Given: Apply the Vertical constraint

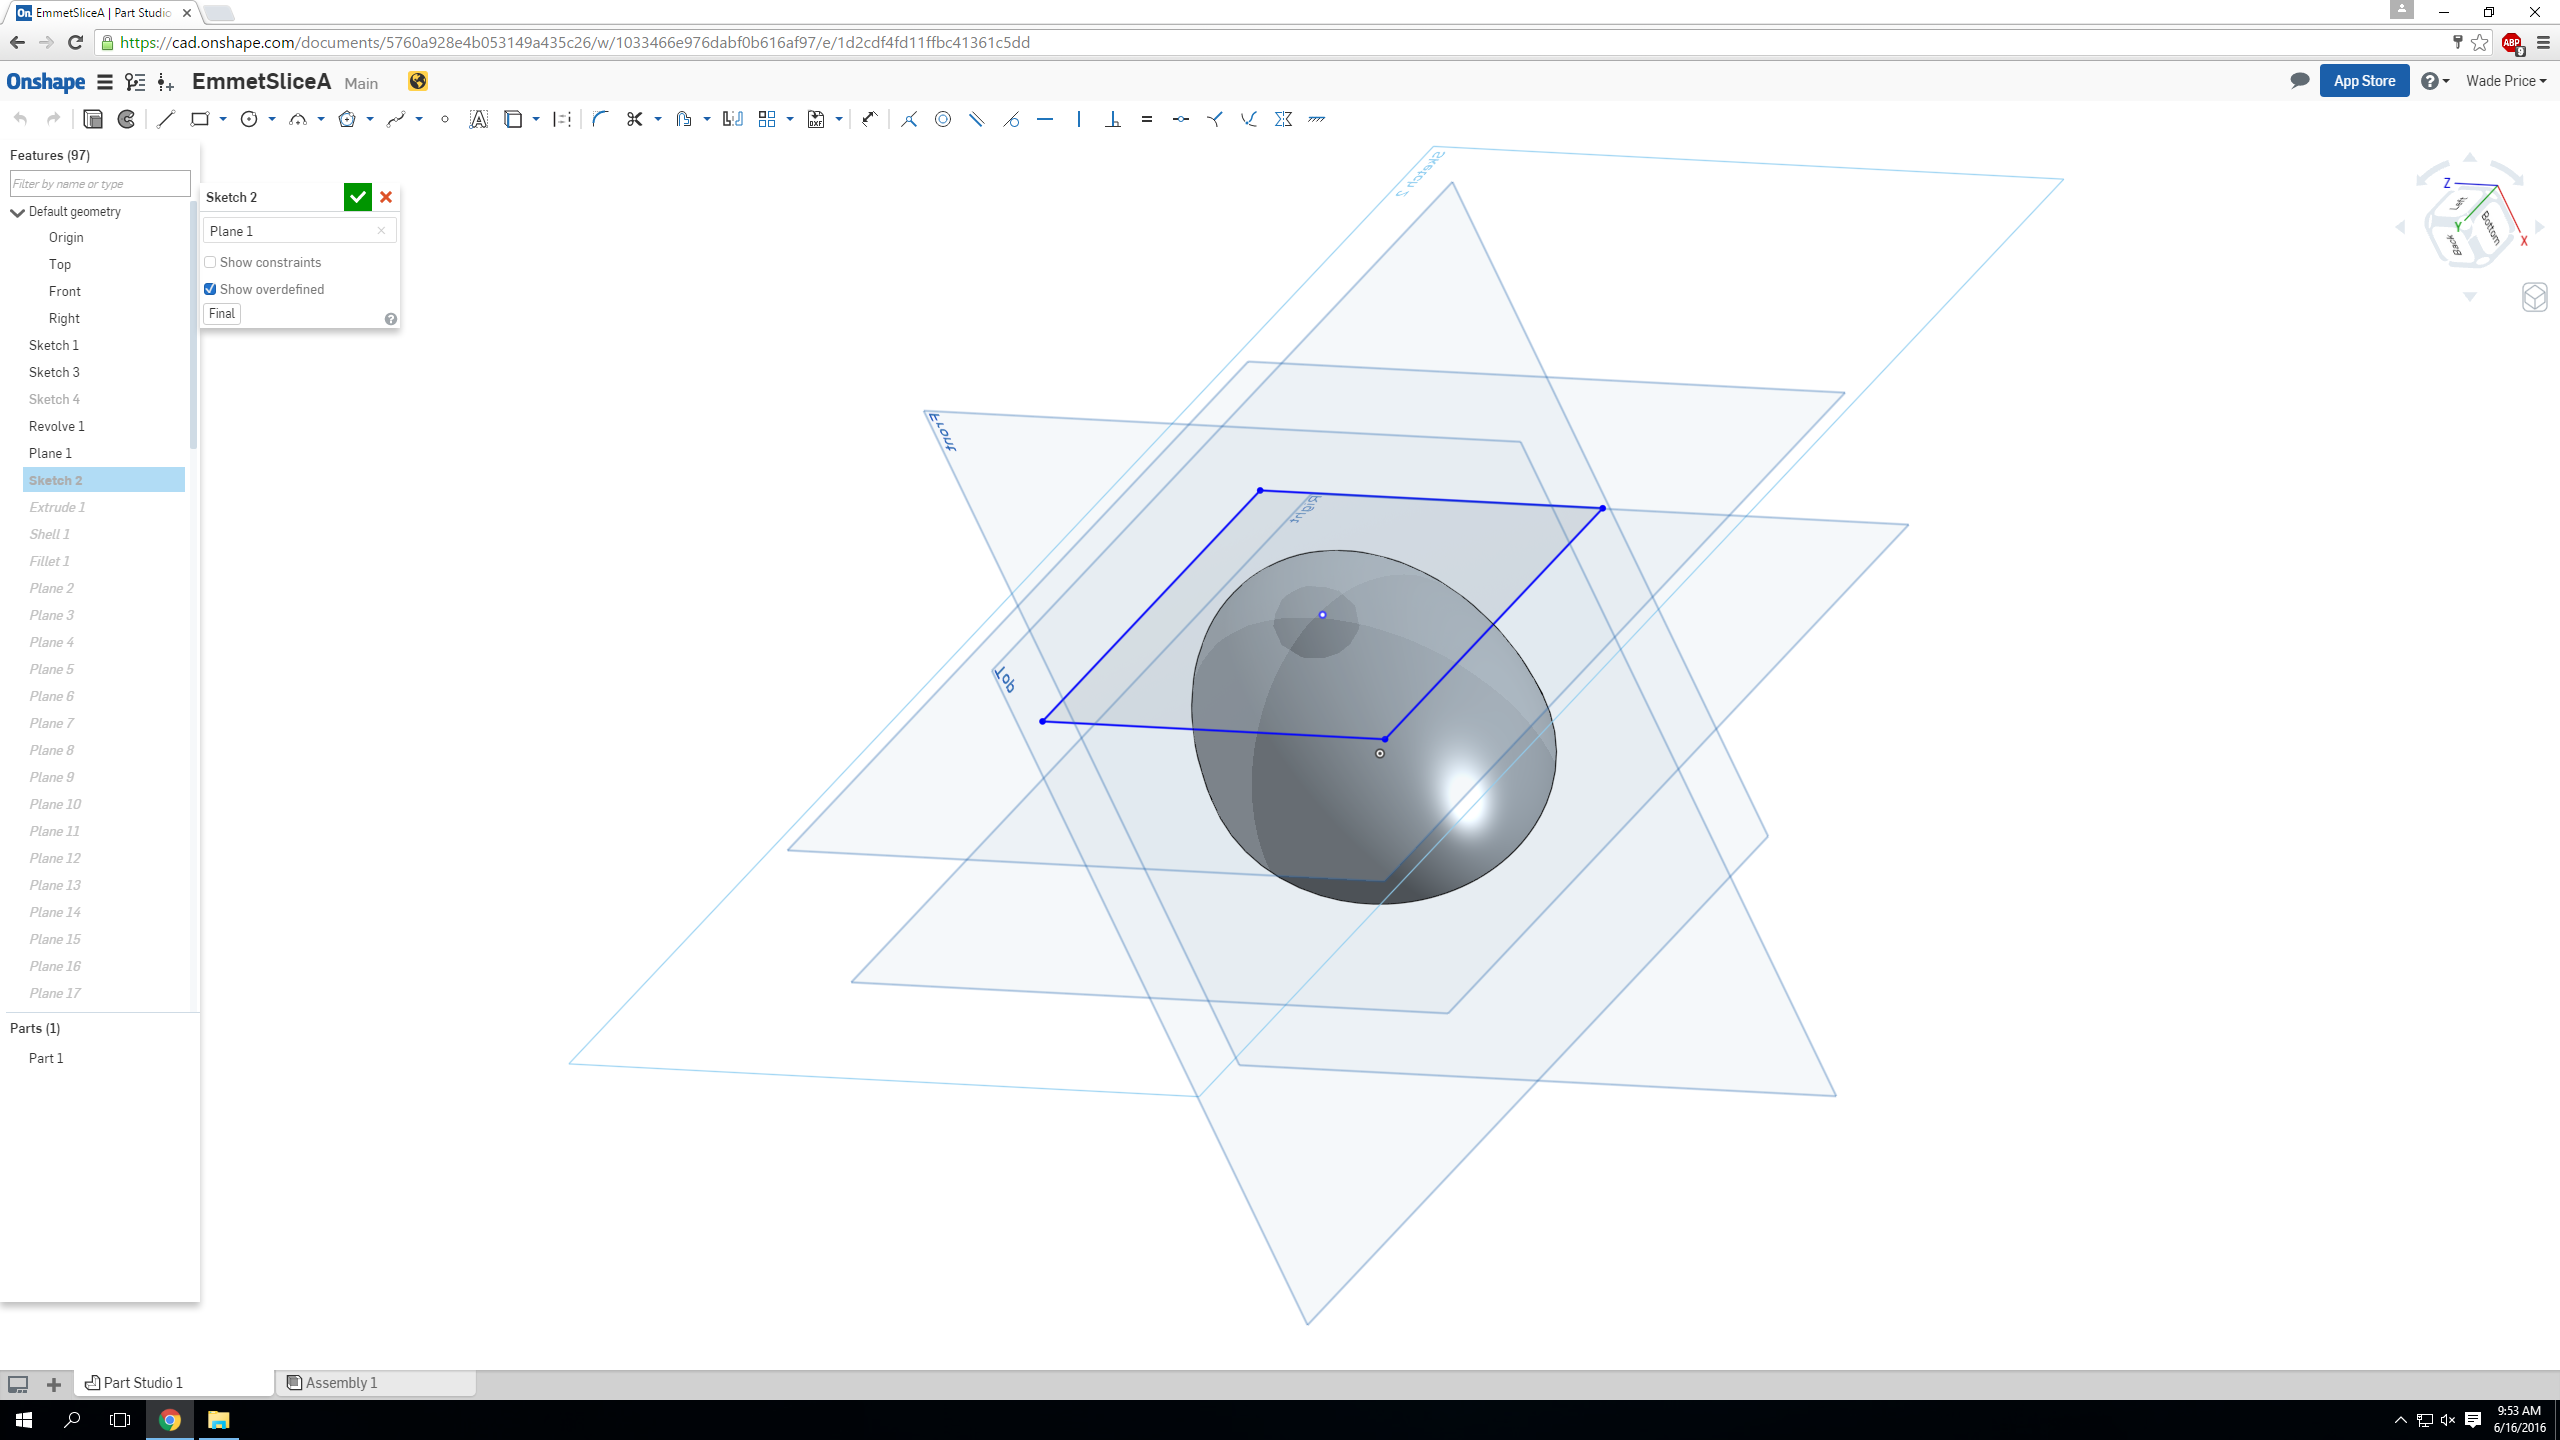Looking at the screenshot, I should pyautogui.click(x=1079, y=119).
